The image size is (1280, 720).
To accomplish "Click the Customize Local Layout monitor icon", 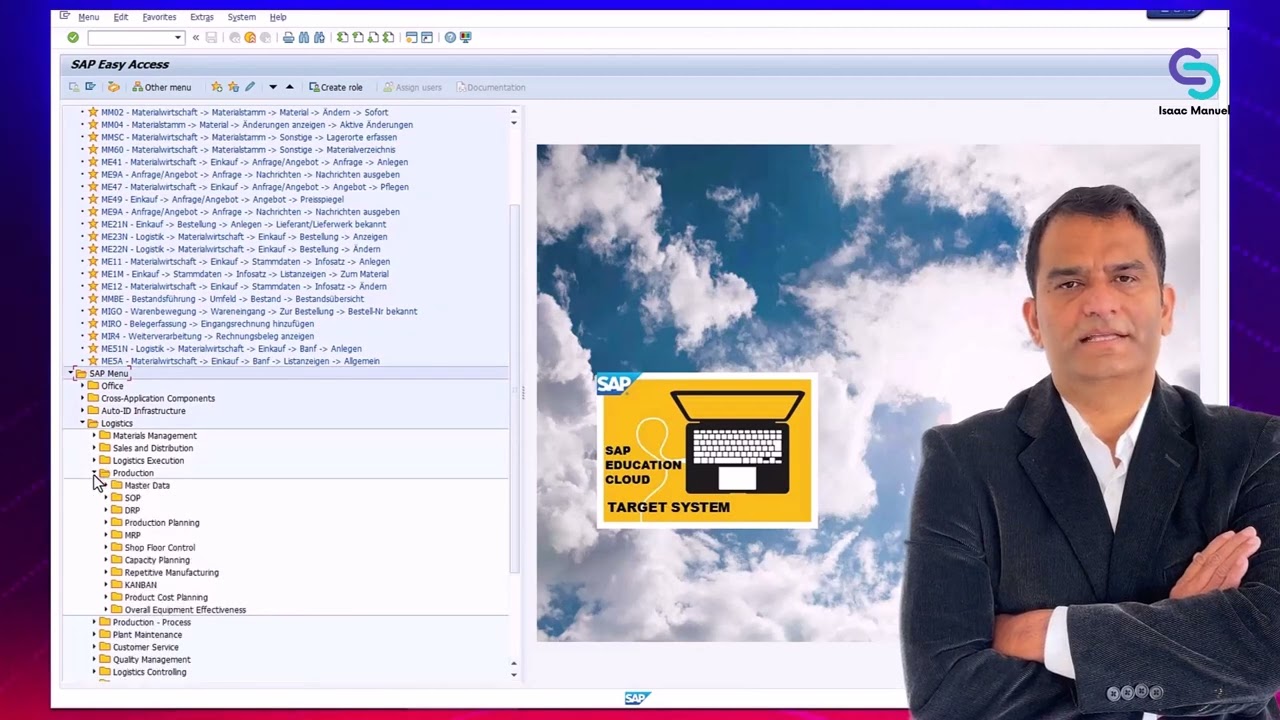I will [x=466, y=38].
